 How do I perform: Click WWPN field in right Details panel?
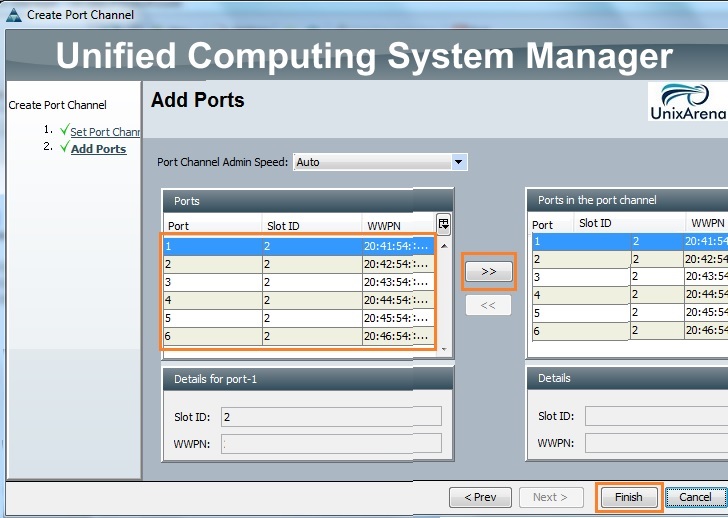click(x=656, y=443)
